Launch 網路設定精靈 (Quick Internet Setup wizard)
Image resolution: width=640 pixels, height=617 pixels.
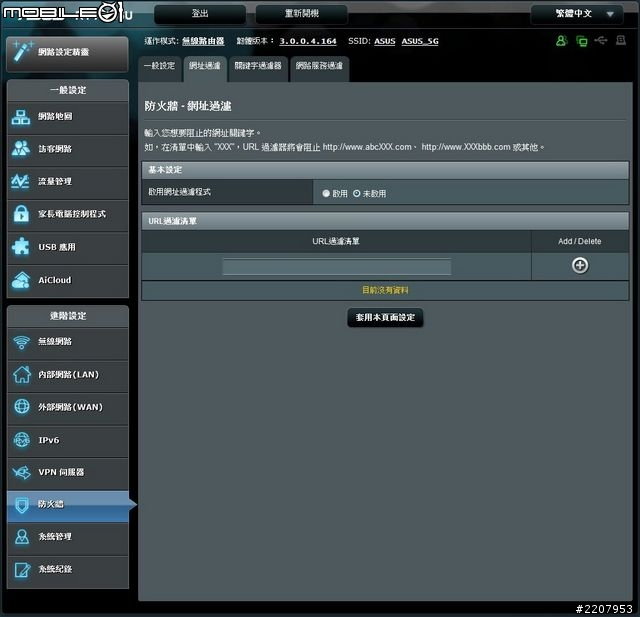click(x=66, y=52)
